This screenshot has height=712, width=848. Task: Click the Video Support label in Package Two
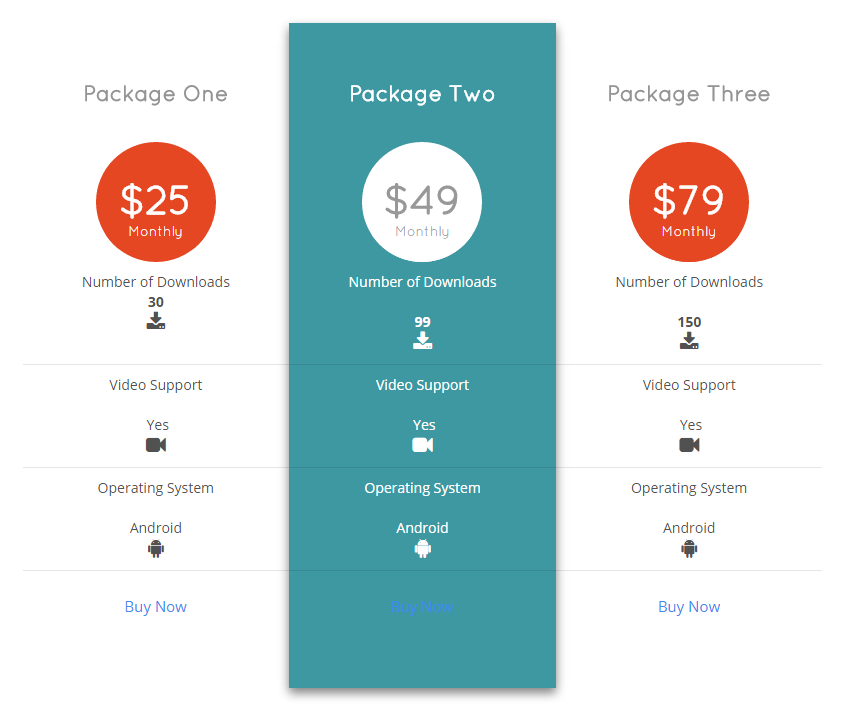[422, 385]
